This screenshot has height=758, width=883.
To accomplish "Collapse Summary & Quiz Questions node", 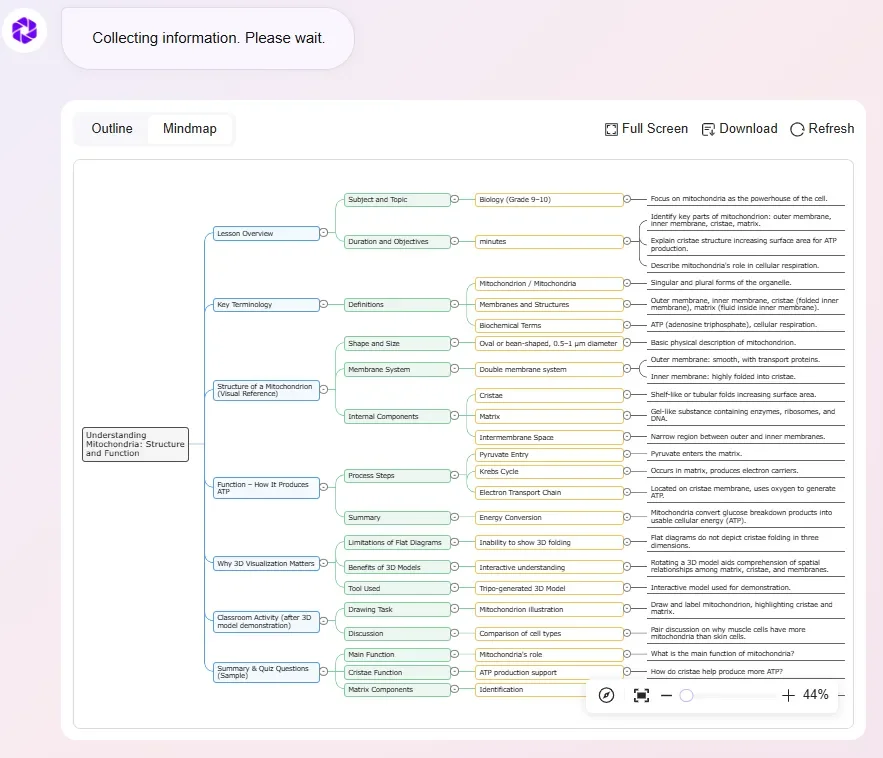I will [x=324, y=671].
